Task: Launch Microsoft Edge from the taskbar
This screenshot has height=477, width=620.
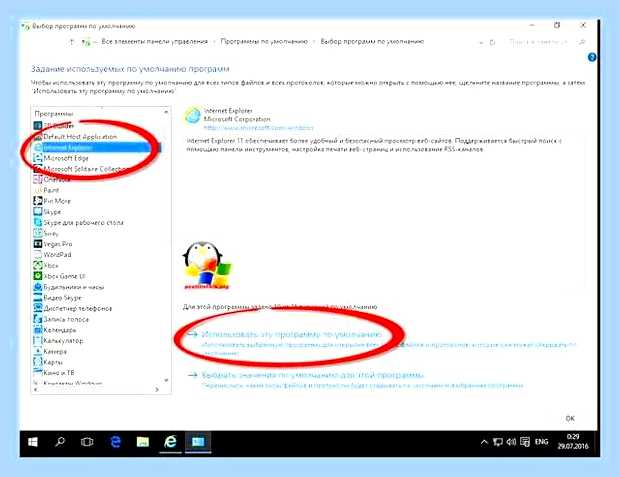Action: 115,442
